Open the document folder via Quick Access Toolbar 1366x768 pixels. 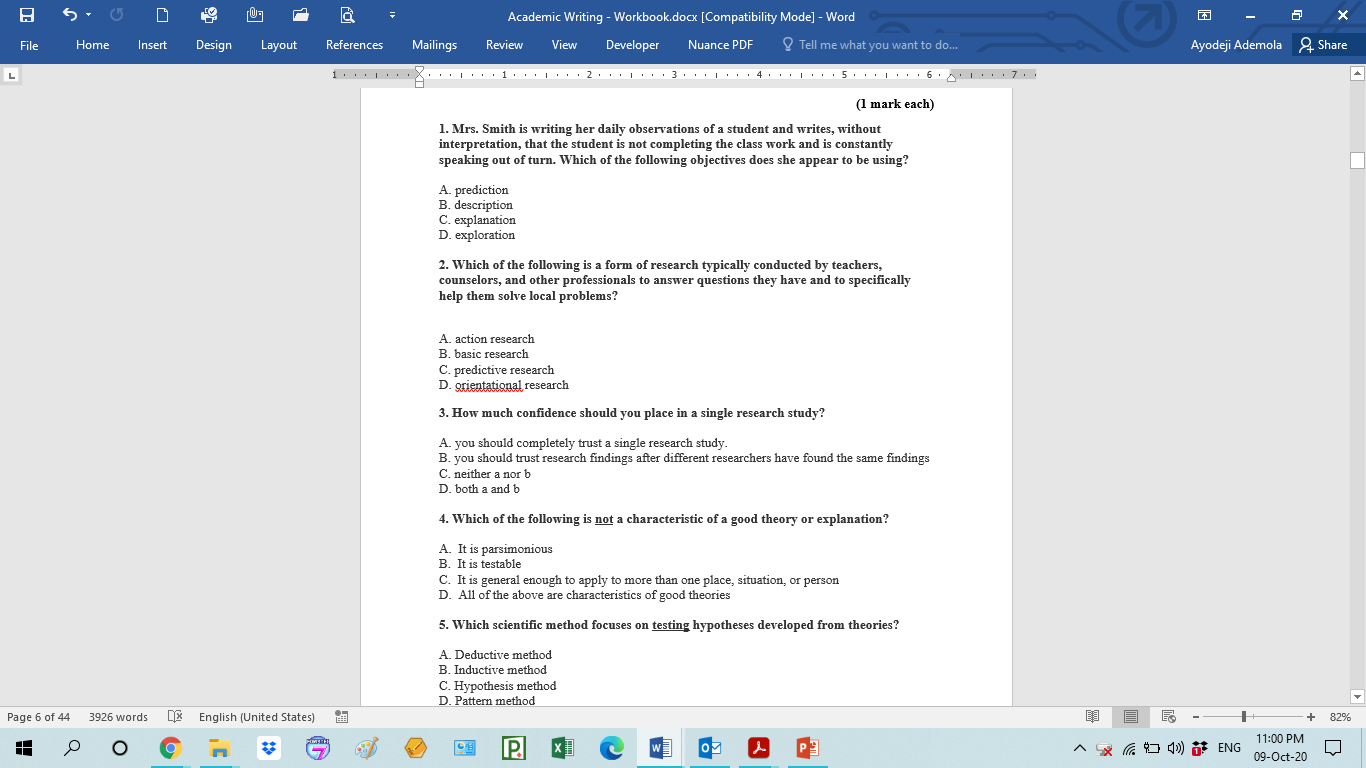click(300, 16)
